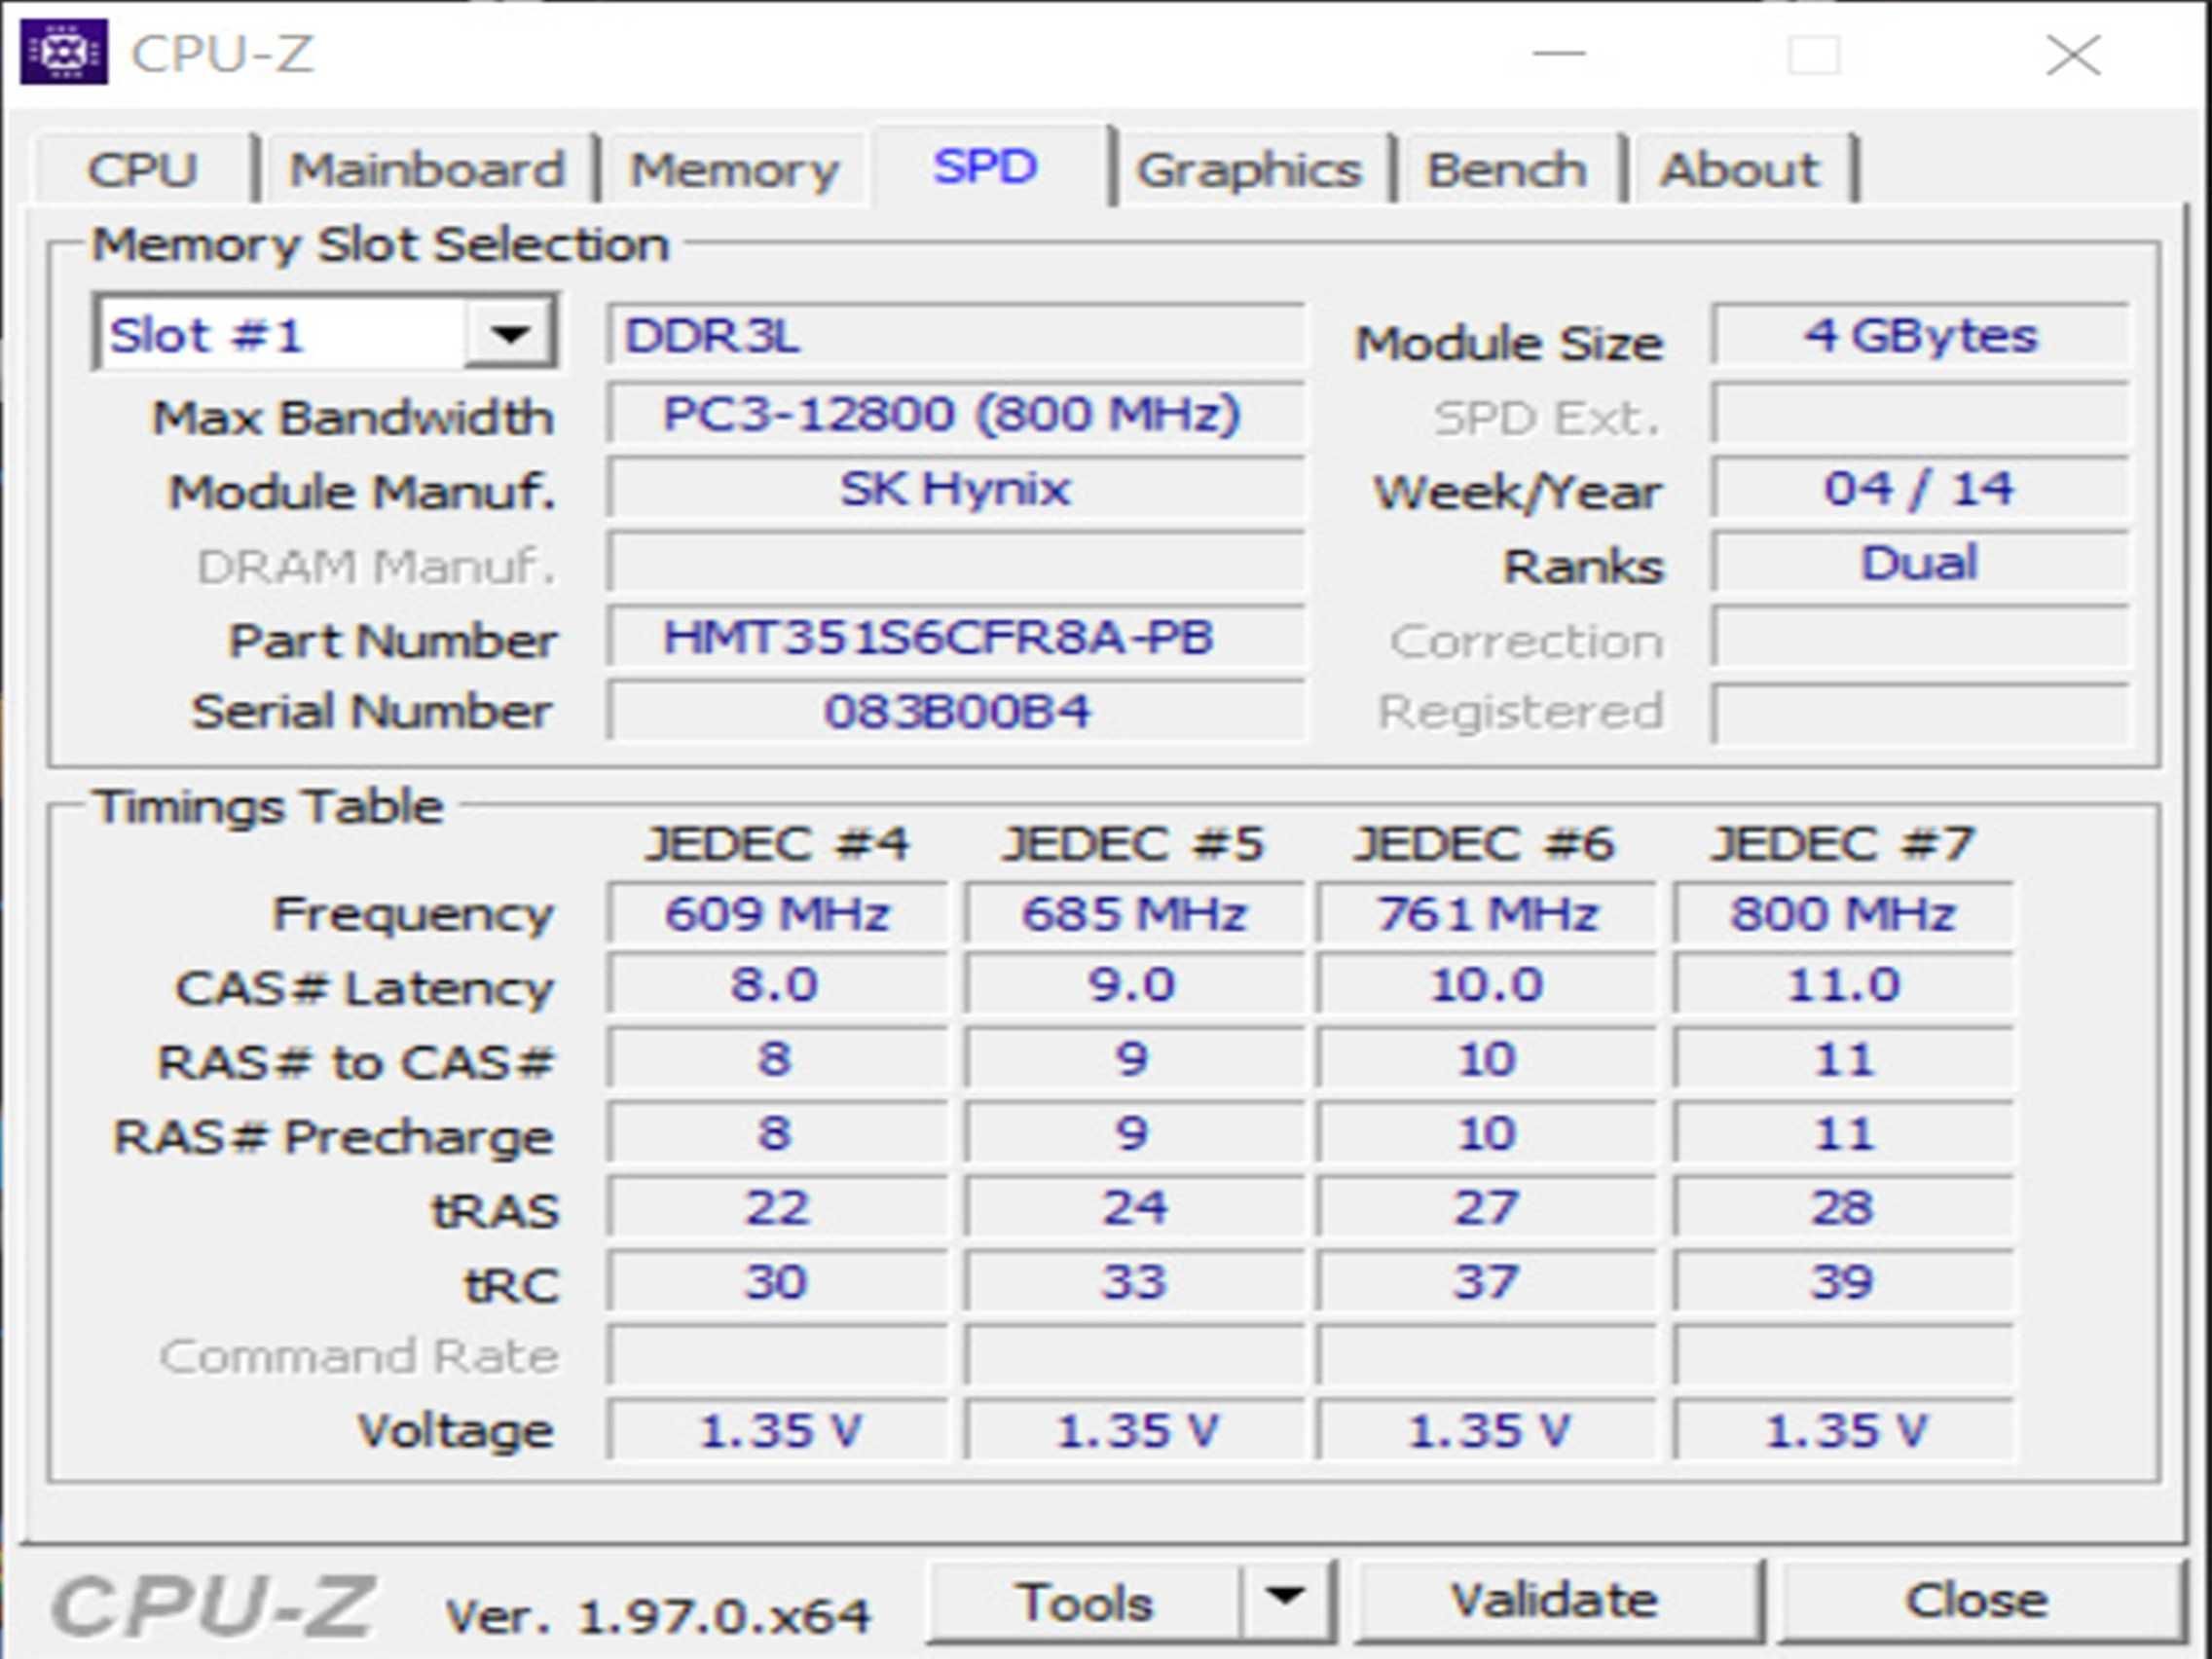2212x1659 pixels.
Task: Open the Mainboard tab
Action: coord(427,169)
